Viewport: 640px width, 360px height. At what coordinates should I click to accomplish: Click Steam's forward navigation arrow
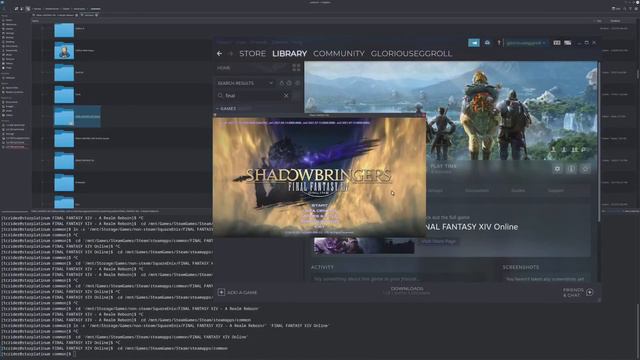pos(231,53)
